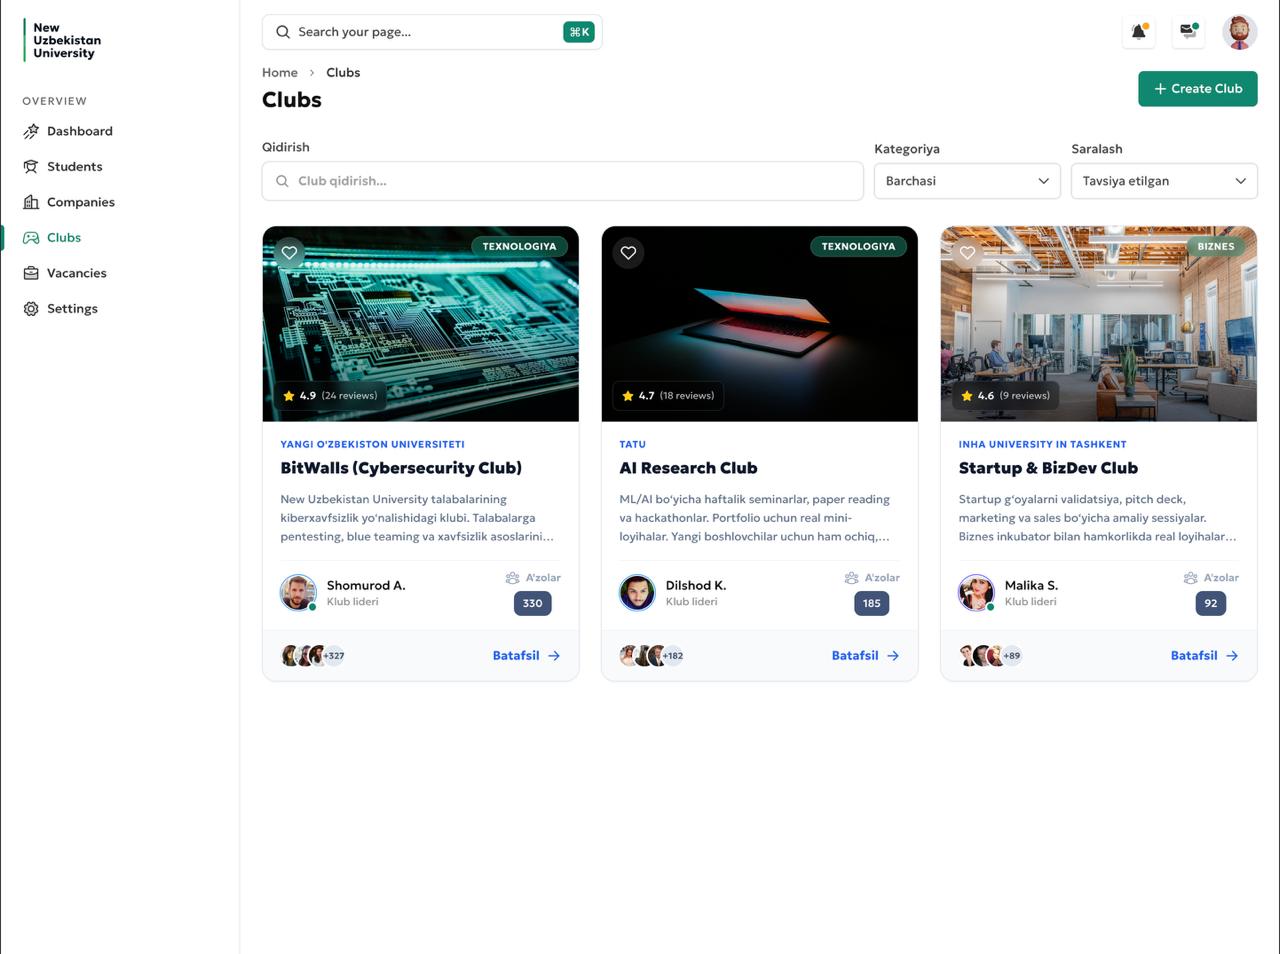Click Shomurod A. leader avatar
The width and height of the screenshot is (1280, 954).
coord(298,592)
